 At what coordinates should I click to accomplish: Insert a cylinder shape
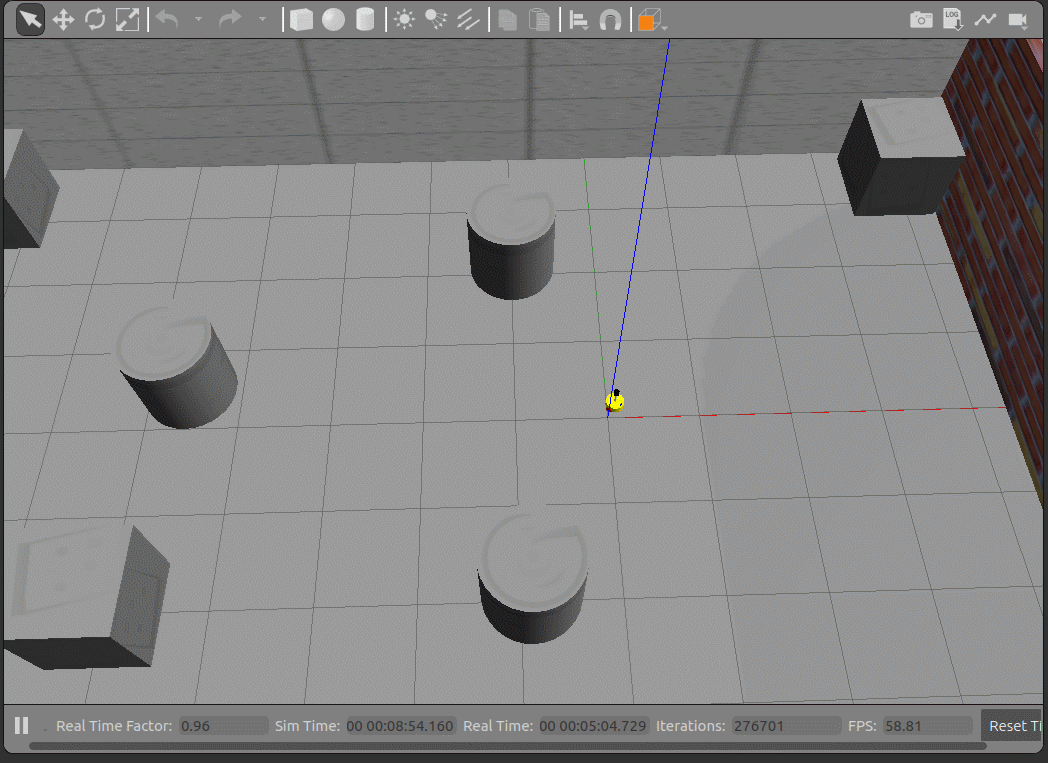point(365,20)
